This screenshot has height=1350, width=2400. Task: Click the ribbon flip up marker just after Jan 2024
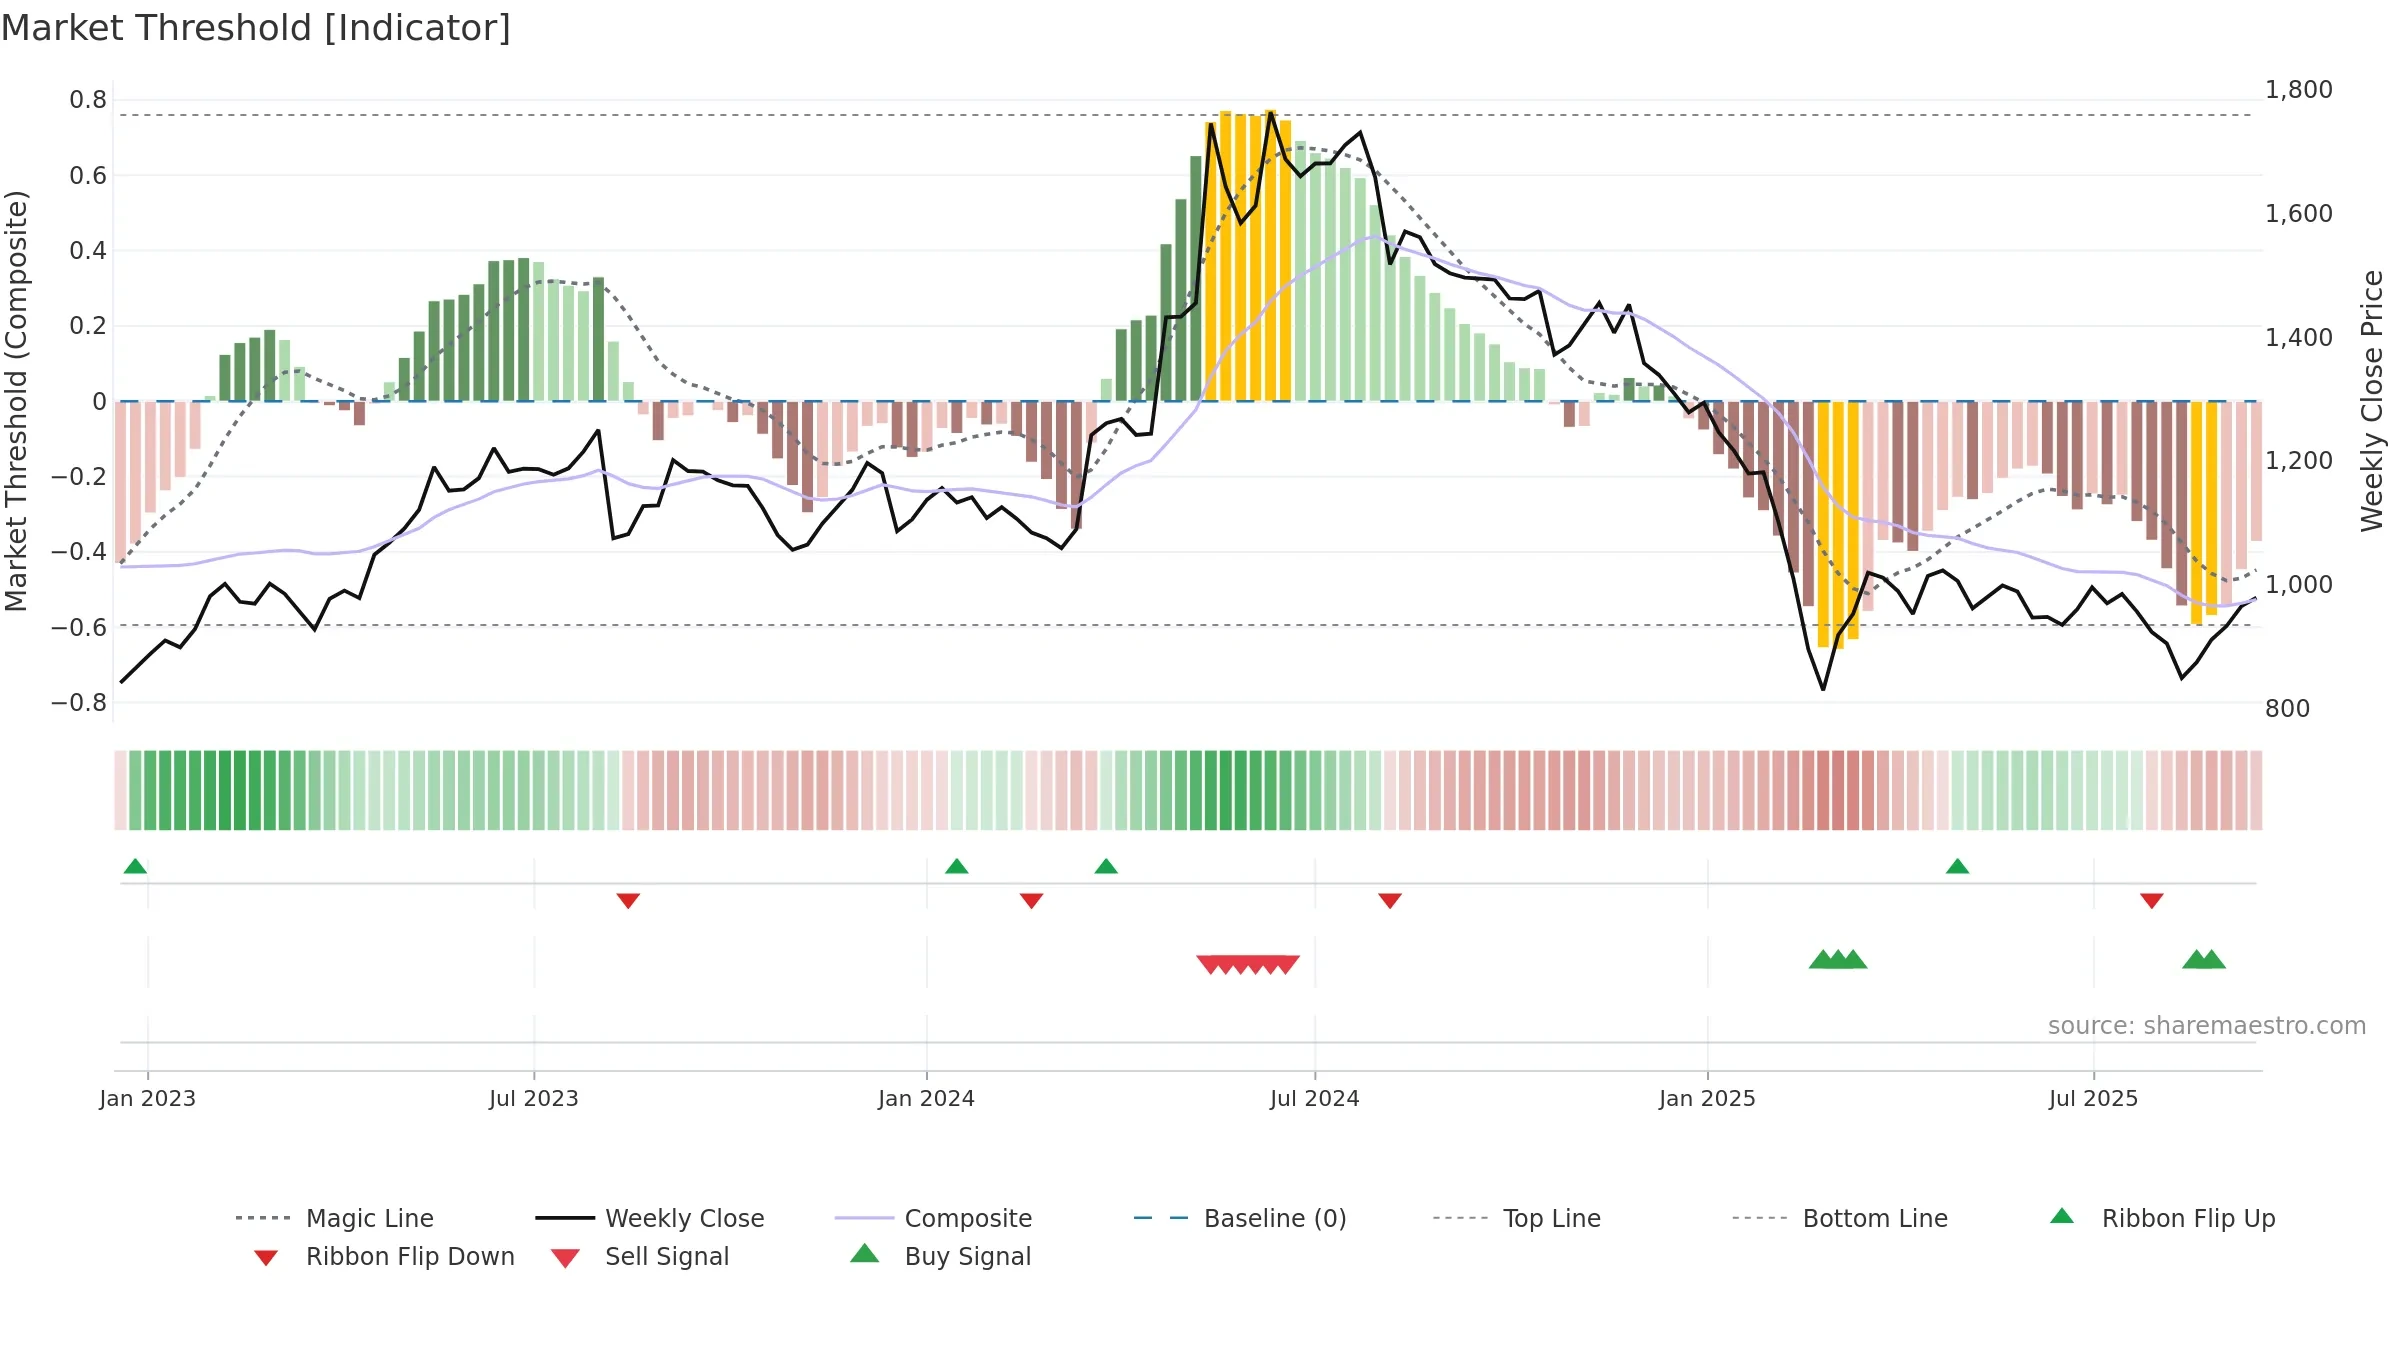coord(957,866)
